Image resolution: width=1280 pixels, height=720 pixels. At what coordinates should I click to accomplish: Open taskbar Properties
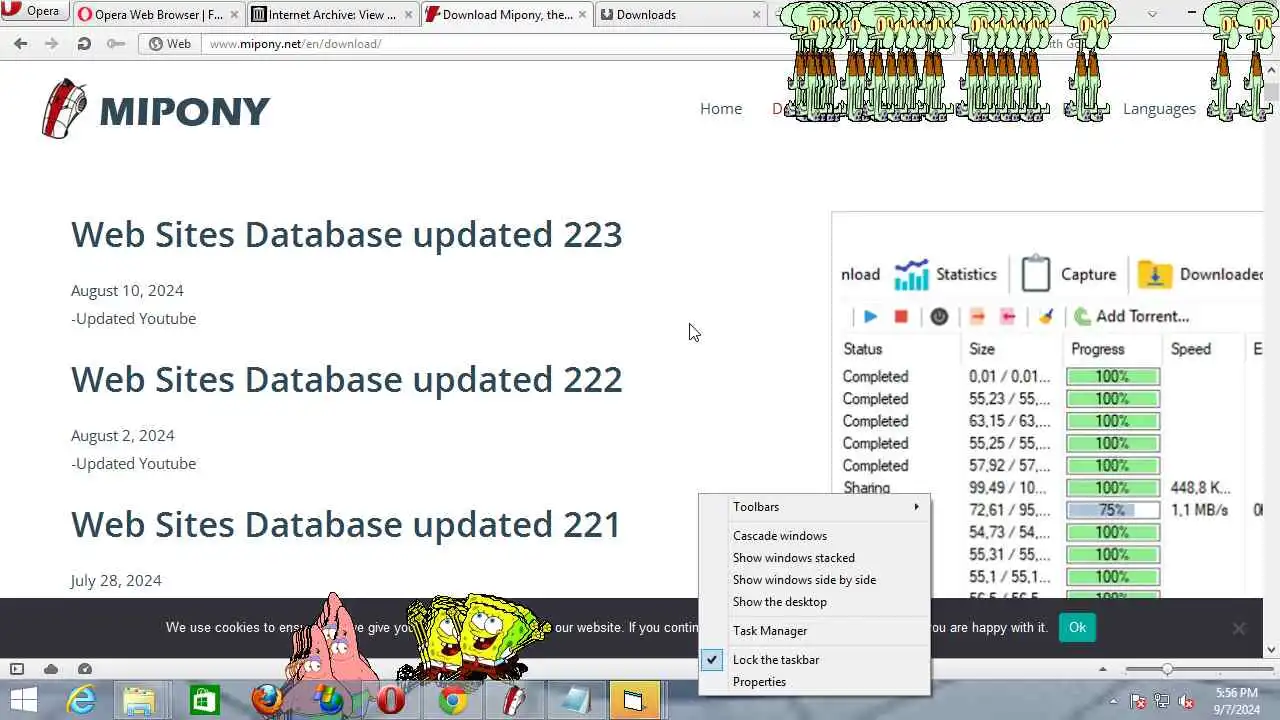click(x=815, y=682)
